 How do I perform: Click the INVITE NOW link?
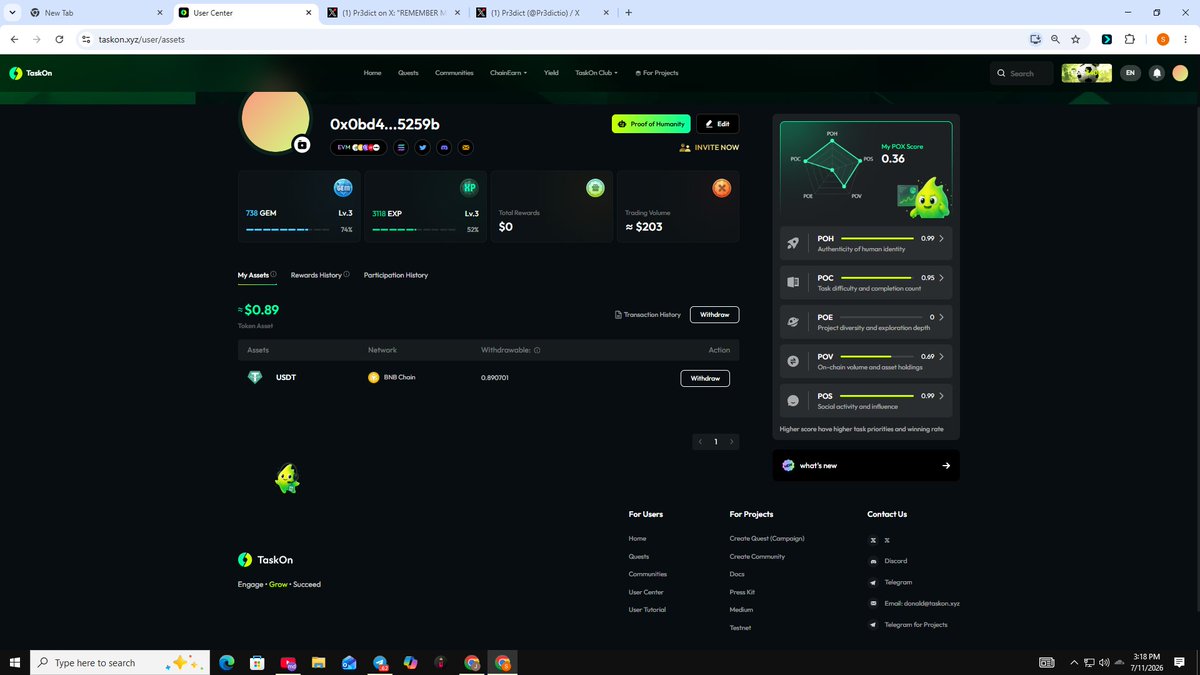tap(709, 147)
